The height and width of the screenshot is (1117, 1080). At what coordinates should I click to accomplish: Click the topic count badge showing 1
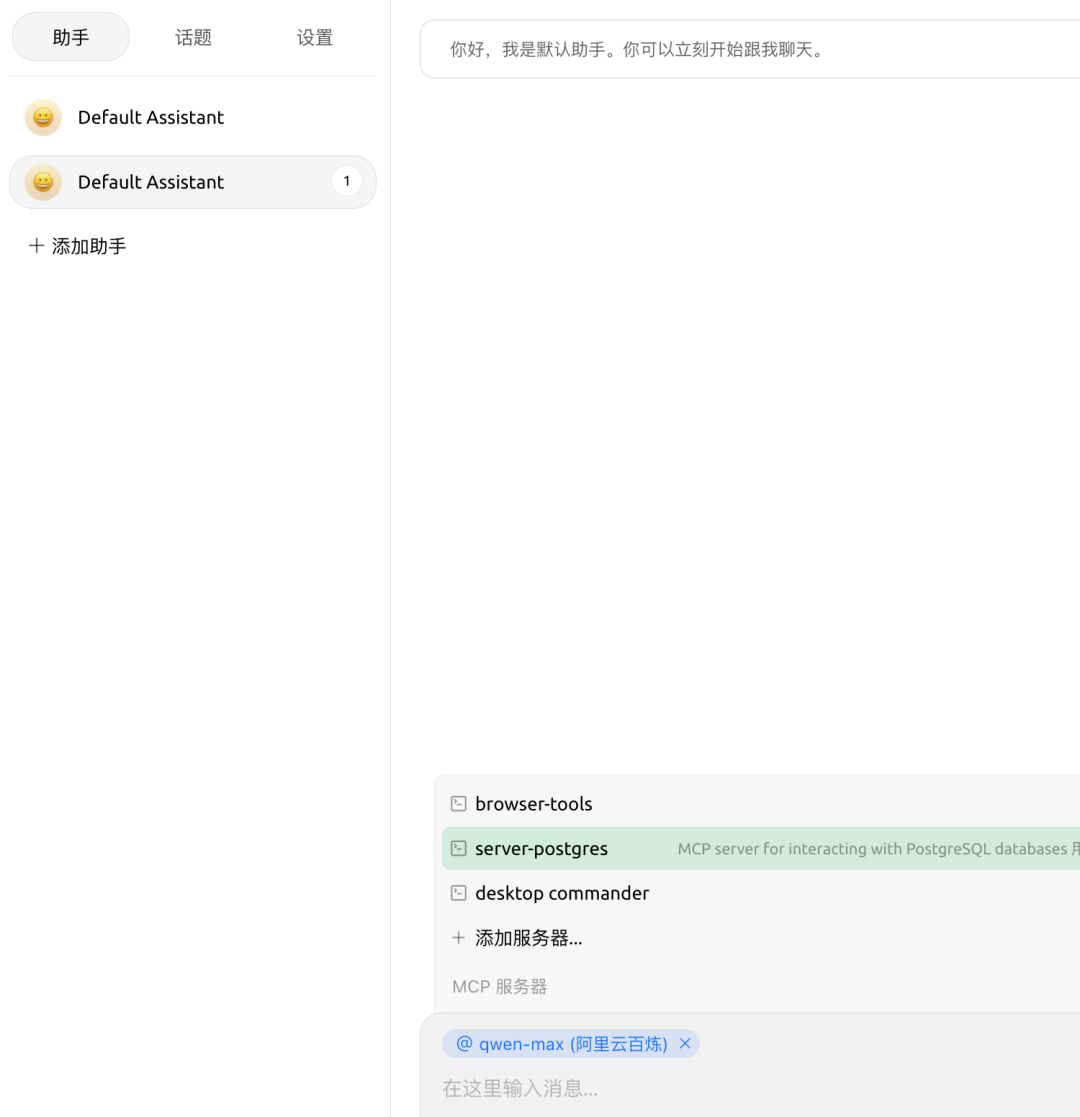pyautogui.click(x=346, y=181)
